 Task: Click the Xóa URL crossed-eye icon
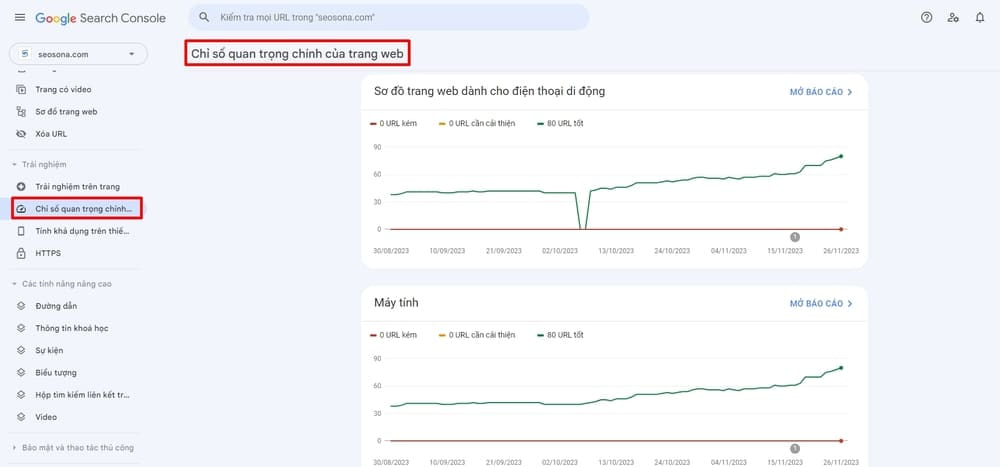(21, 134)
